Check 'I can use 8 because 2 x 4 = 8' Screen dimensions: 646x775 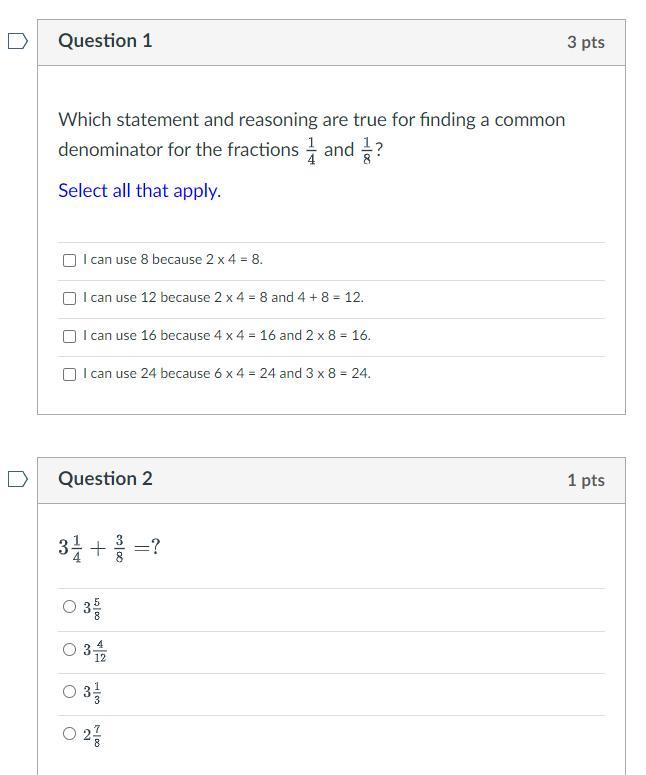click(x=69, y=260)
